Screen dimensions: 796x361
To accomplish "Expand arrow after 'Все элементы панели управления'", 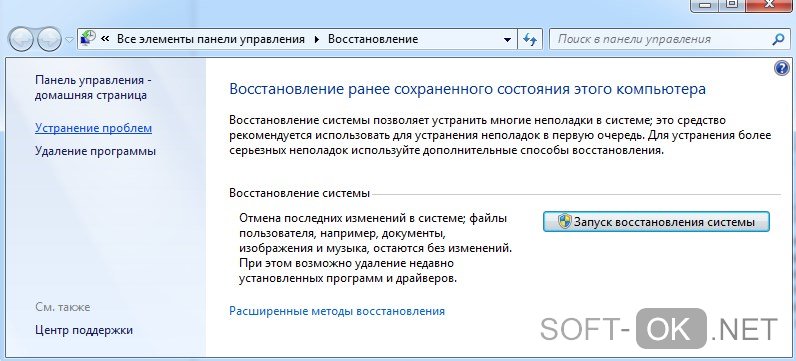I will coord(317,39).
